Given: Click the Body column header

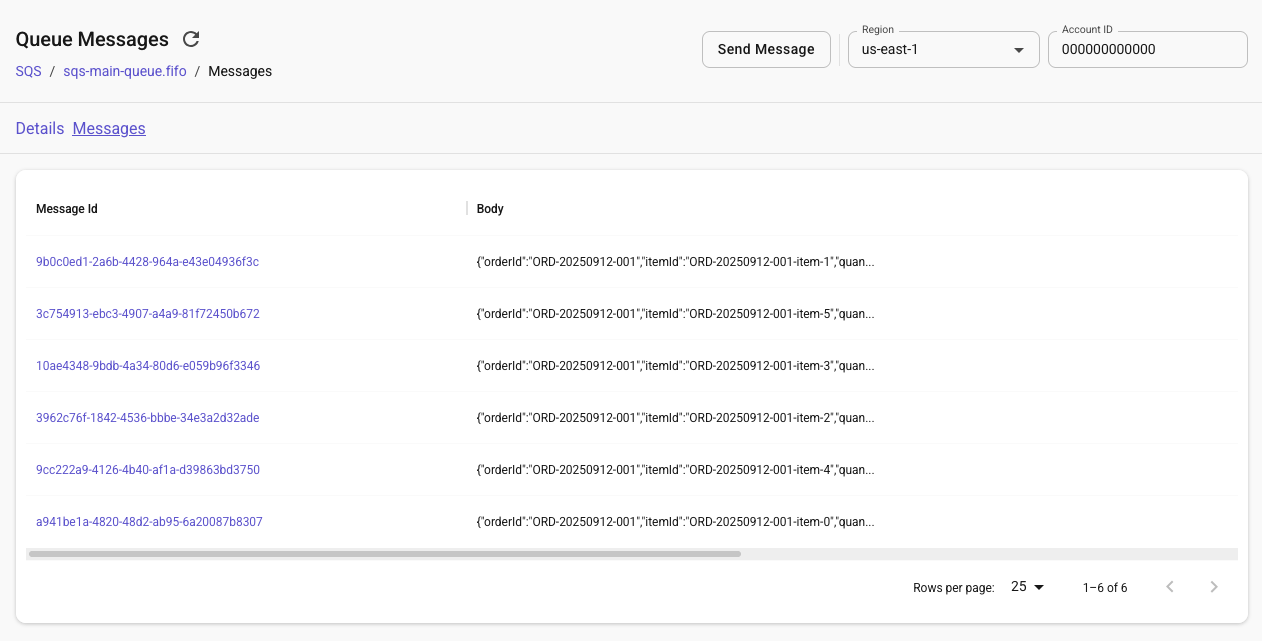Looking at the screenshot, I should [x=490, y=208].
